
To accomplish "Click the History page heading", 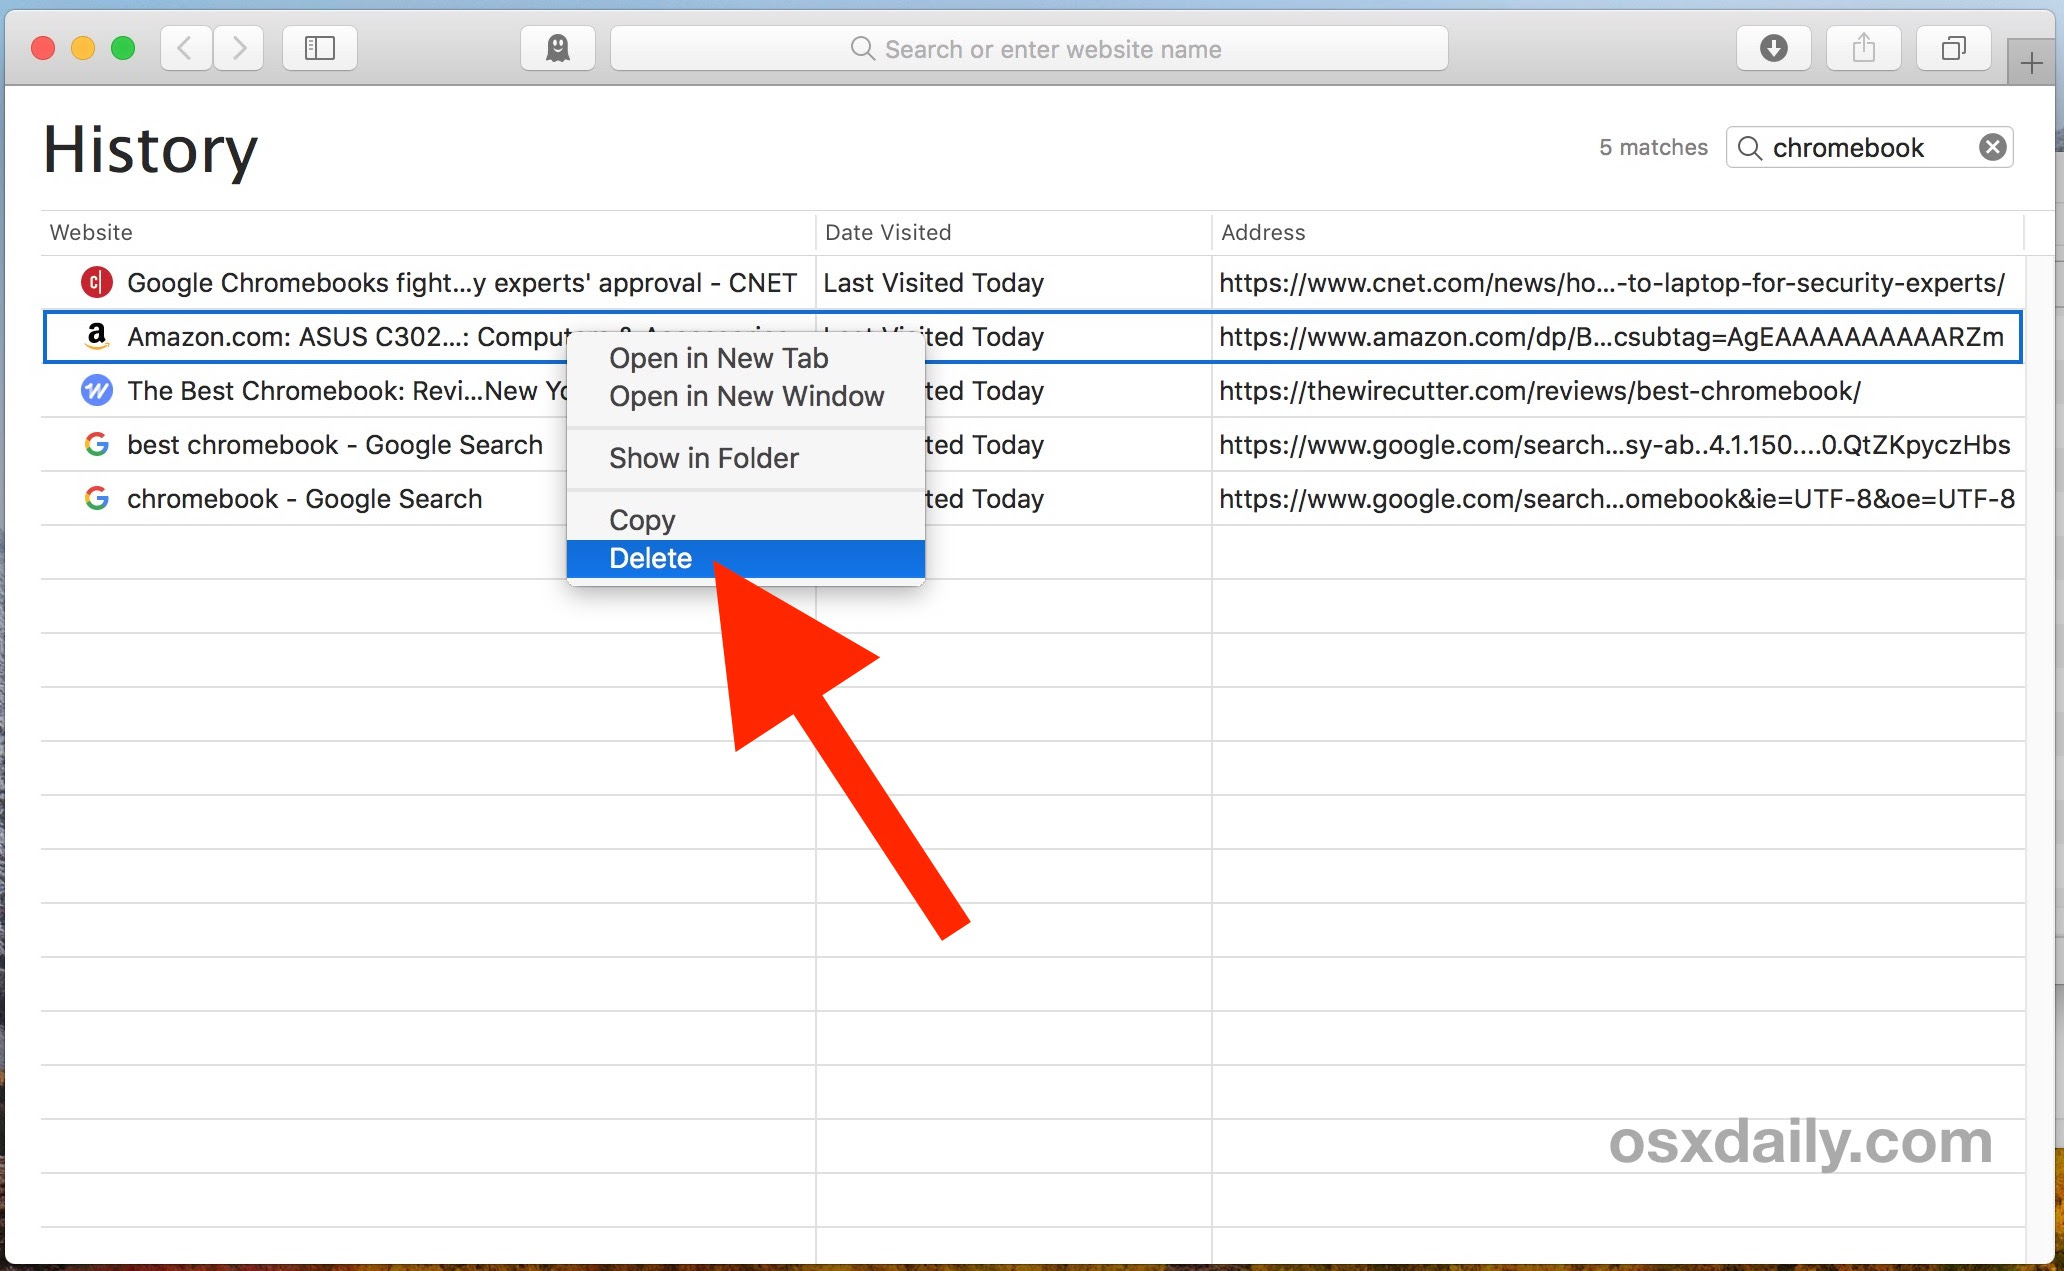I will 151,150.
